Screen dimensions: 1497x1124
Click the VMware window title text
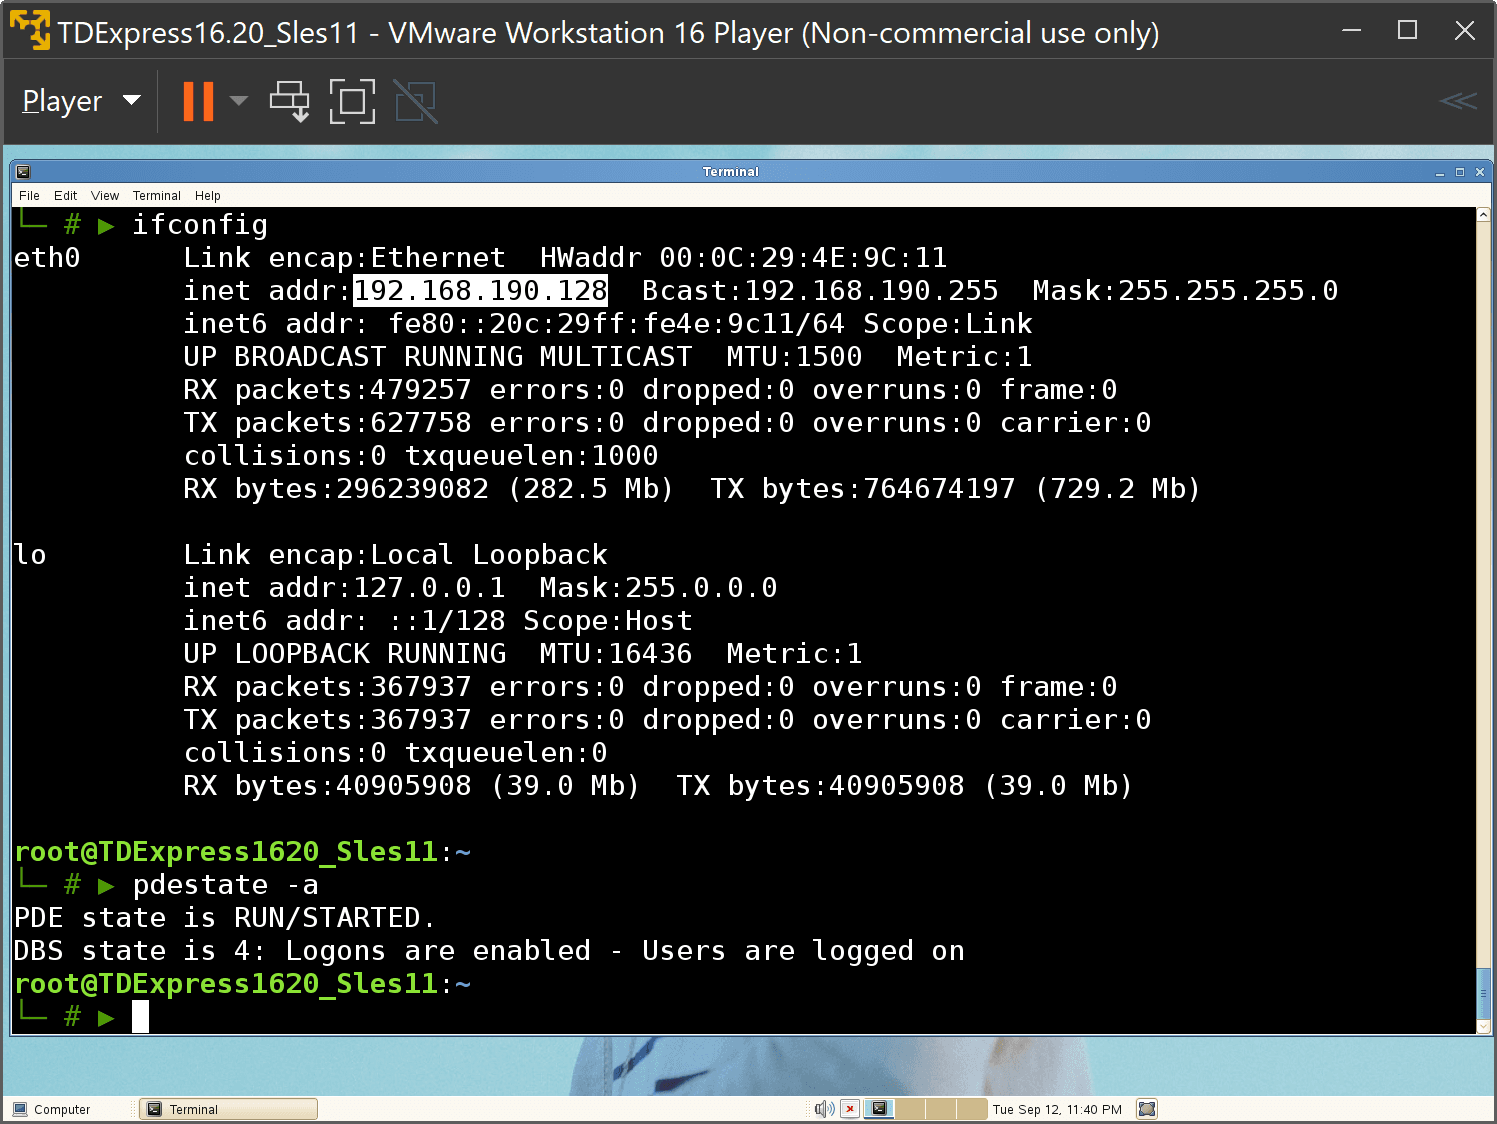pos(608,33)
